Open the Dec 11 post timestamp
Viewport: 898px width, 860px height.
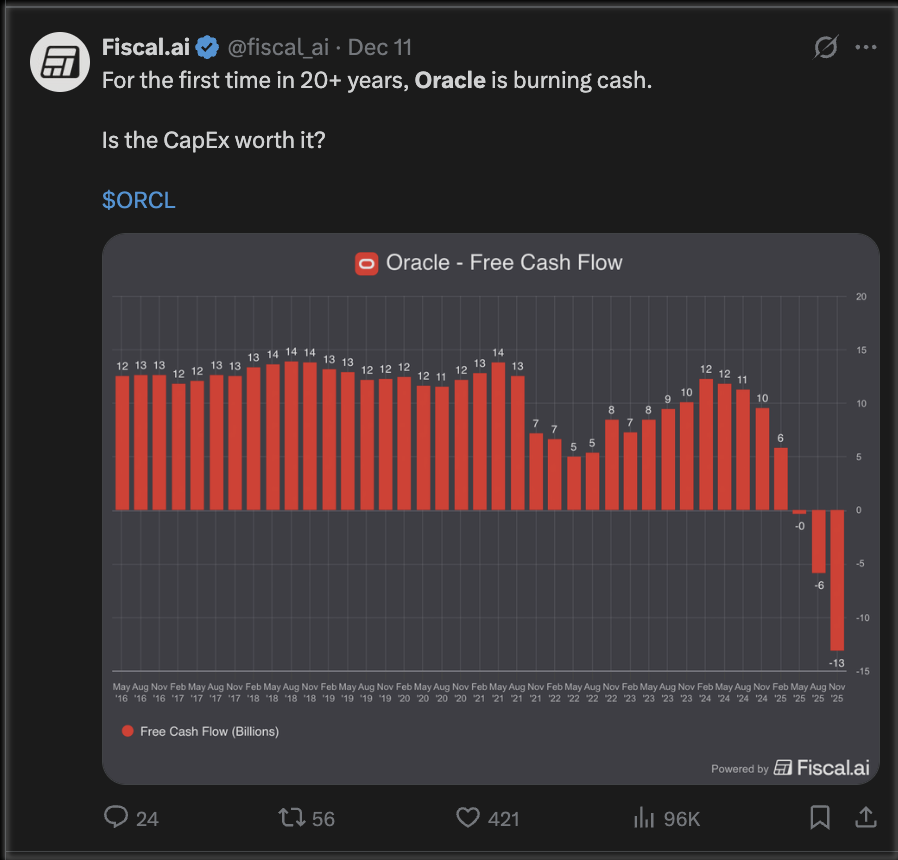379,47
